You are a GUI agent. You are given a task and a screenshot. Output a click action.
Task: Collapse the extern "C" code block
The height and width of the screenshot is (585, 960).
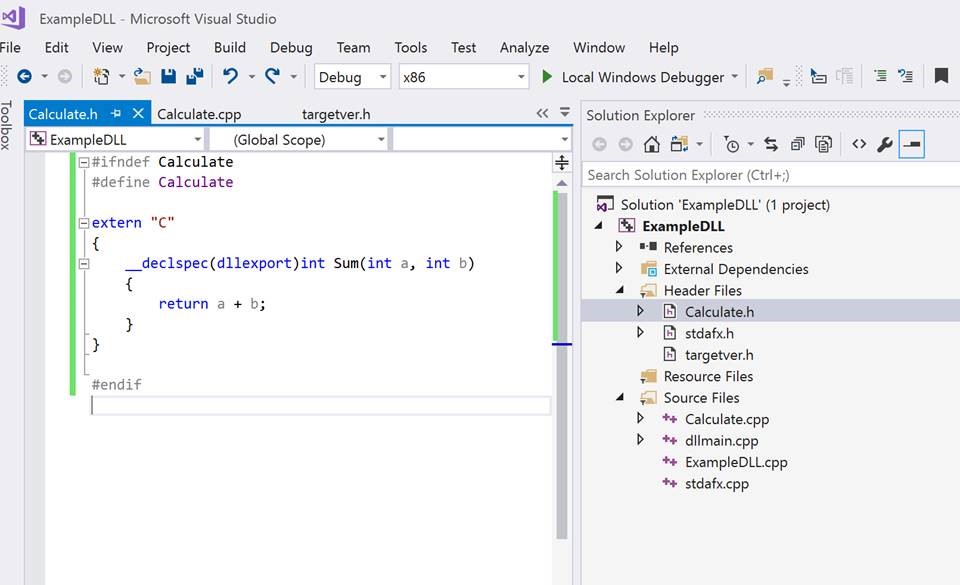[x=84, y=223]
